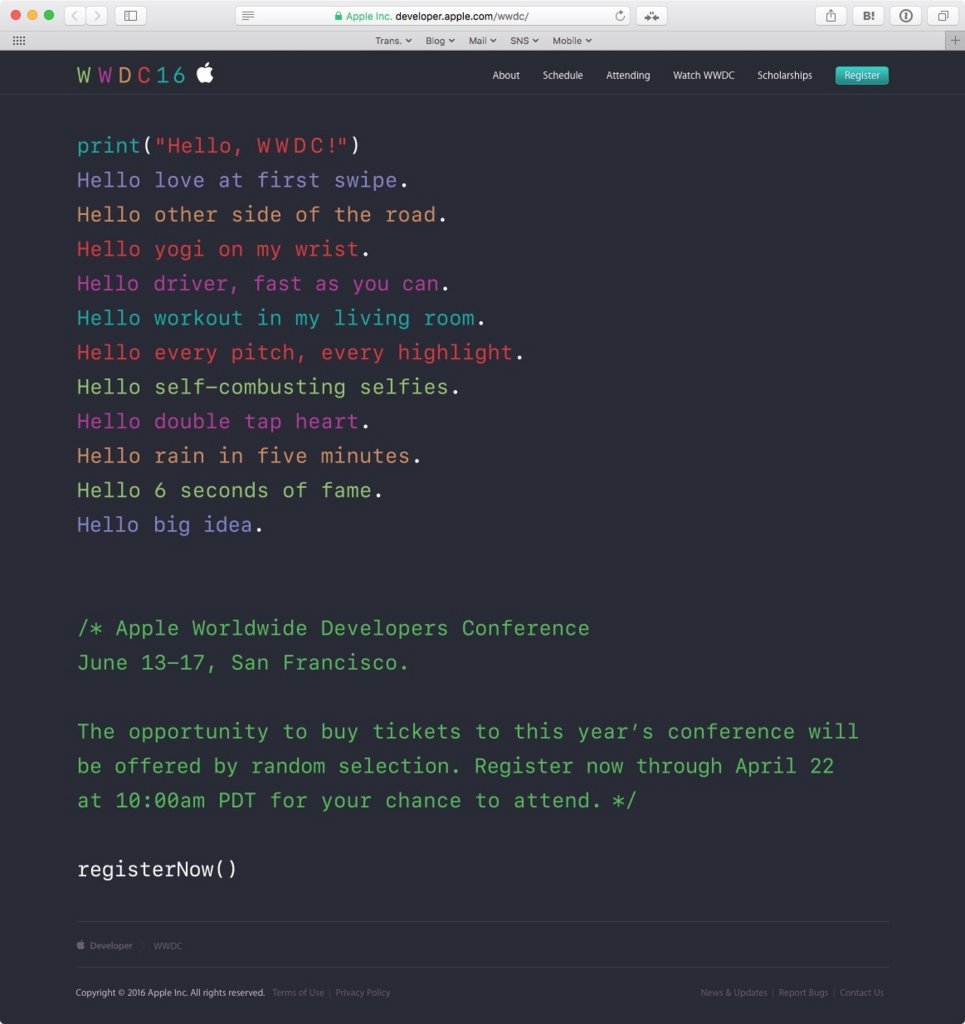Toggle the Safari sidebar button

(131, 16)
